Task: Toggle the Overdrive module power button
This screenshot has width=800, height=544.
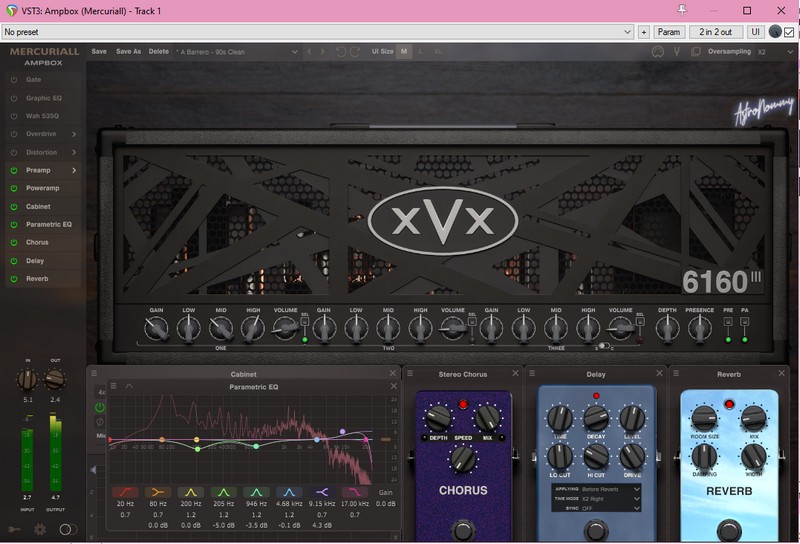Action: pyautogui.click(x=14, y=134)
